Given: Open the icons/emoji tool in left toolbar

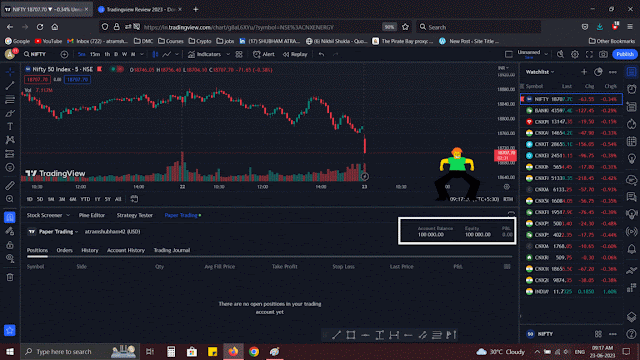Looking at the screenshot, I should tap(10, 167).
